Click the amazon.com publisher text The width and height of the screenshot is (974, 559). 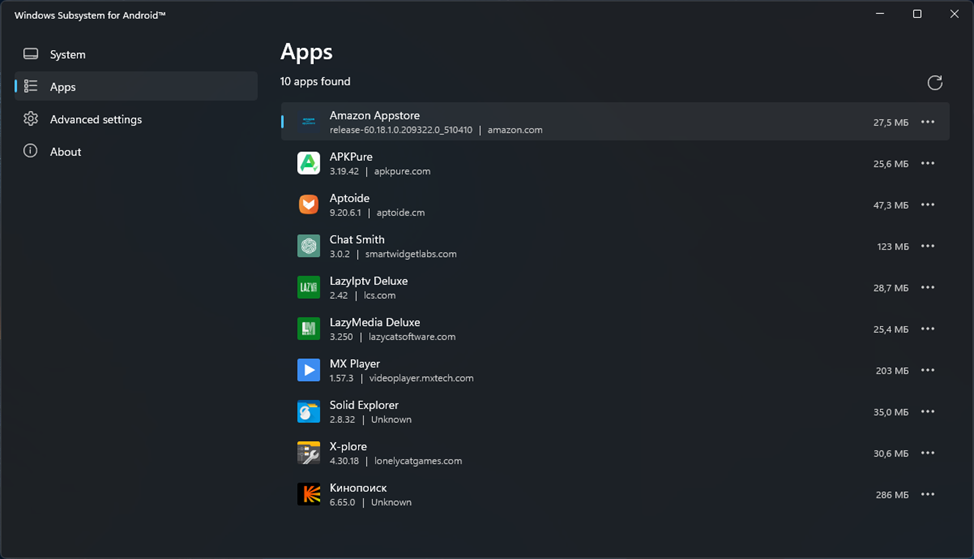[x=515, y=130]
